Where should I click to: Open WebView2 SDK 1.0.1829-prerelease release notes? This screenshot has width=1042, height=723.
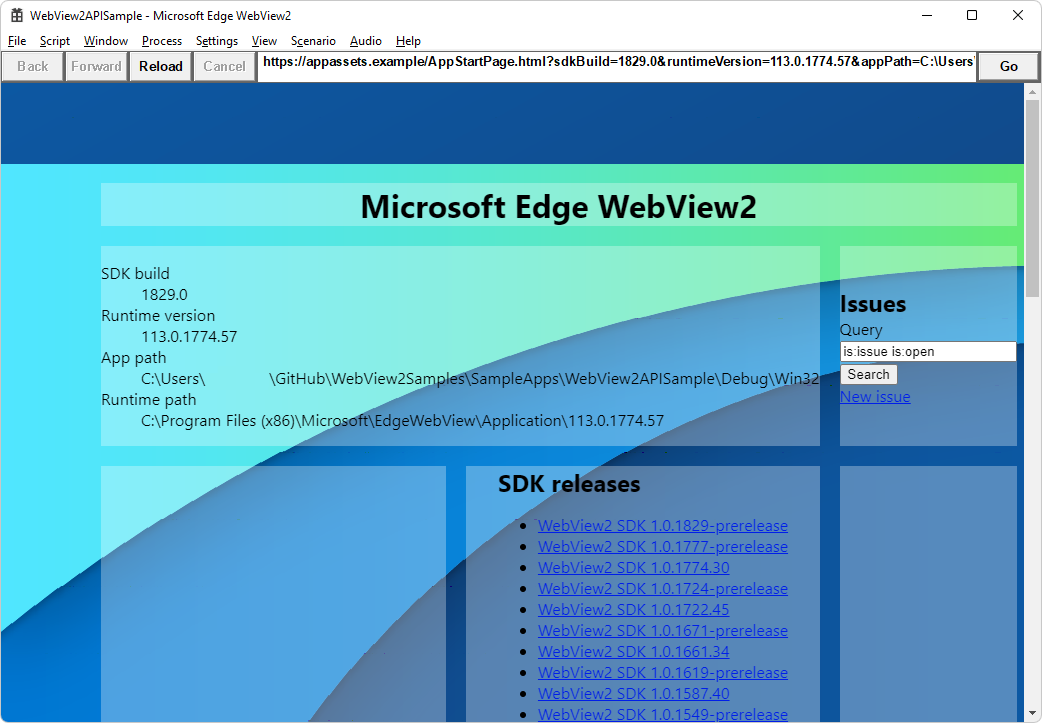663,525
